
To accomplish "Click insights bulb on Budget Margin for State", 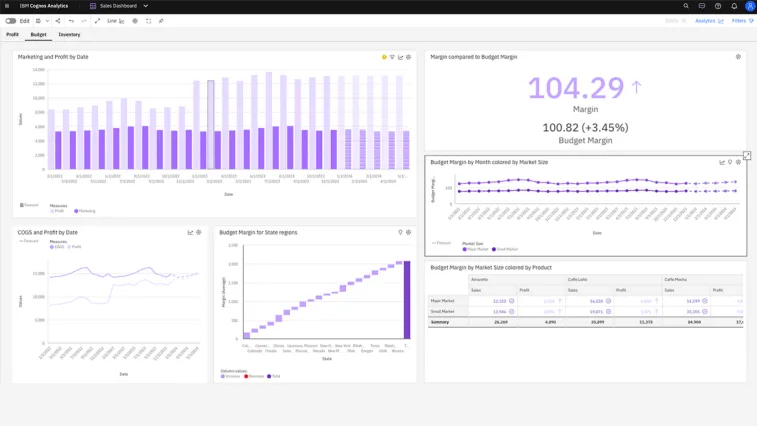I will 400,233.
